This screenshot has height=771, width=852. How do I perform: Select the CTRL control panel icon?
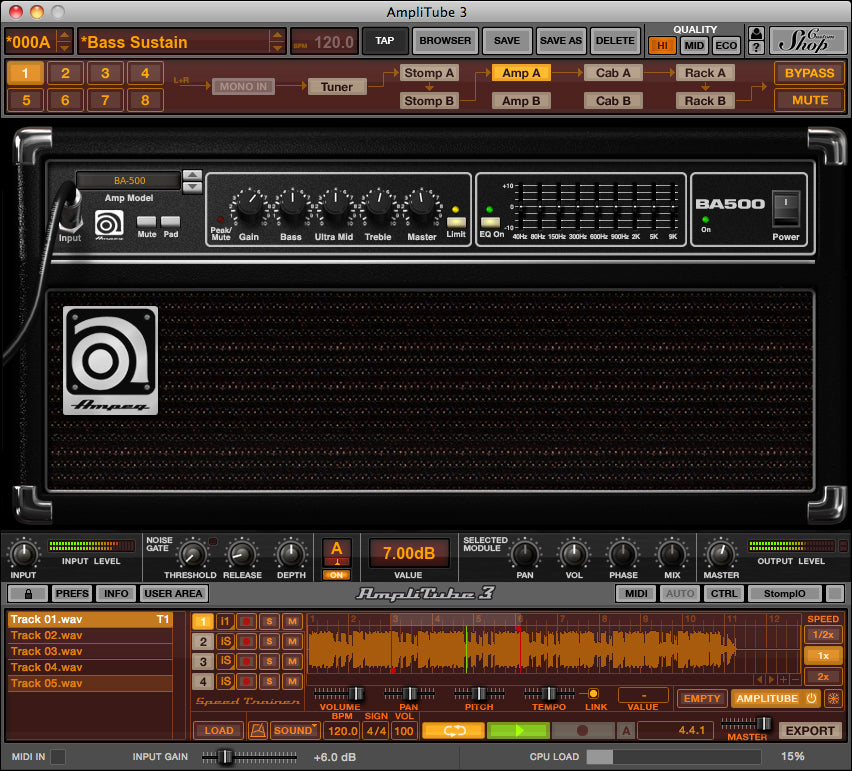tap(723, 593)
